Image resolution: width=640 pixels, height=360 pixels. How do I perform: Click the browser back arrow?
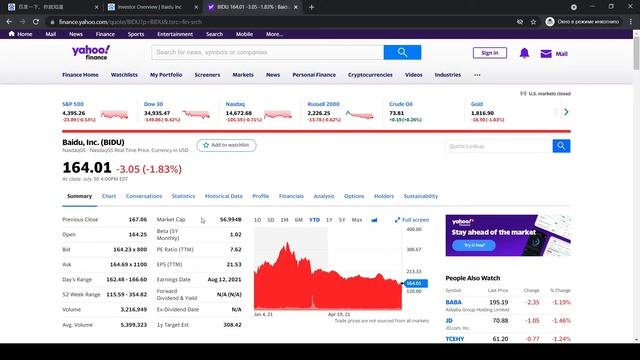pyautogui.click(x=9, y=22)
